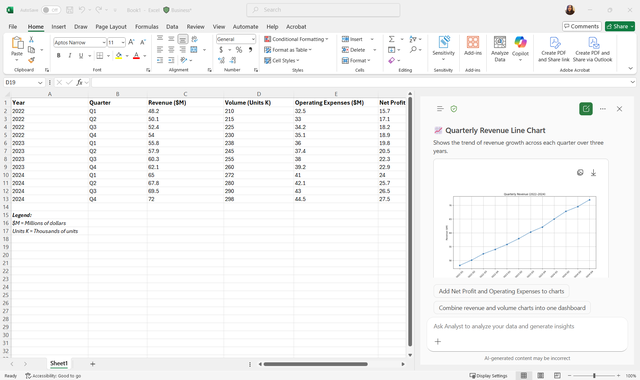Click the red Font Color swatch
The height and width of the screenshot is (380, 640).
click(x=136, y=56)
